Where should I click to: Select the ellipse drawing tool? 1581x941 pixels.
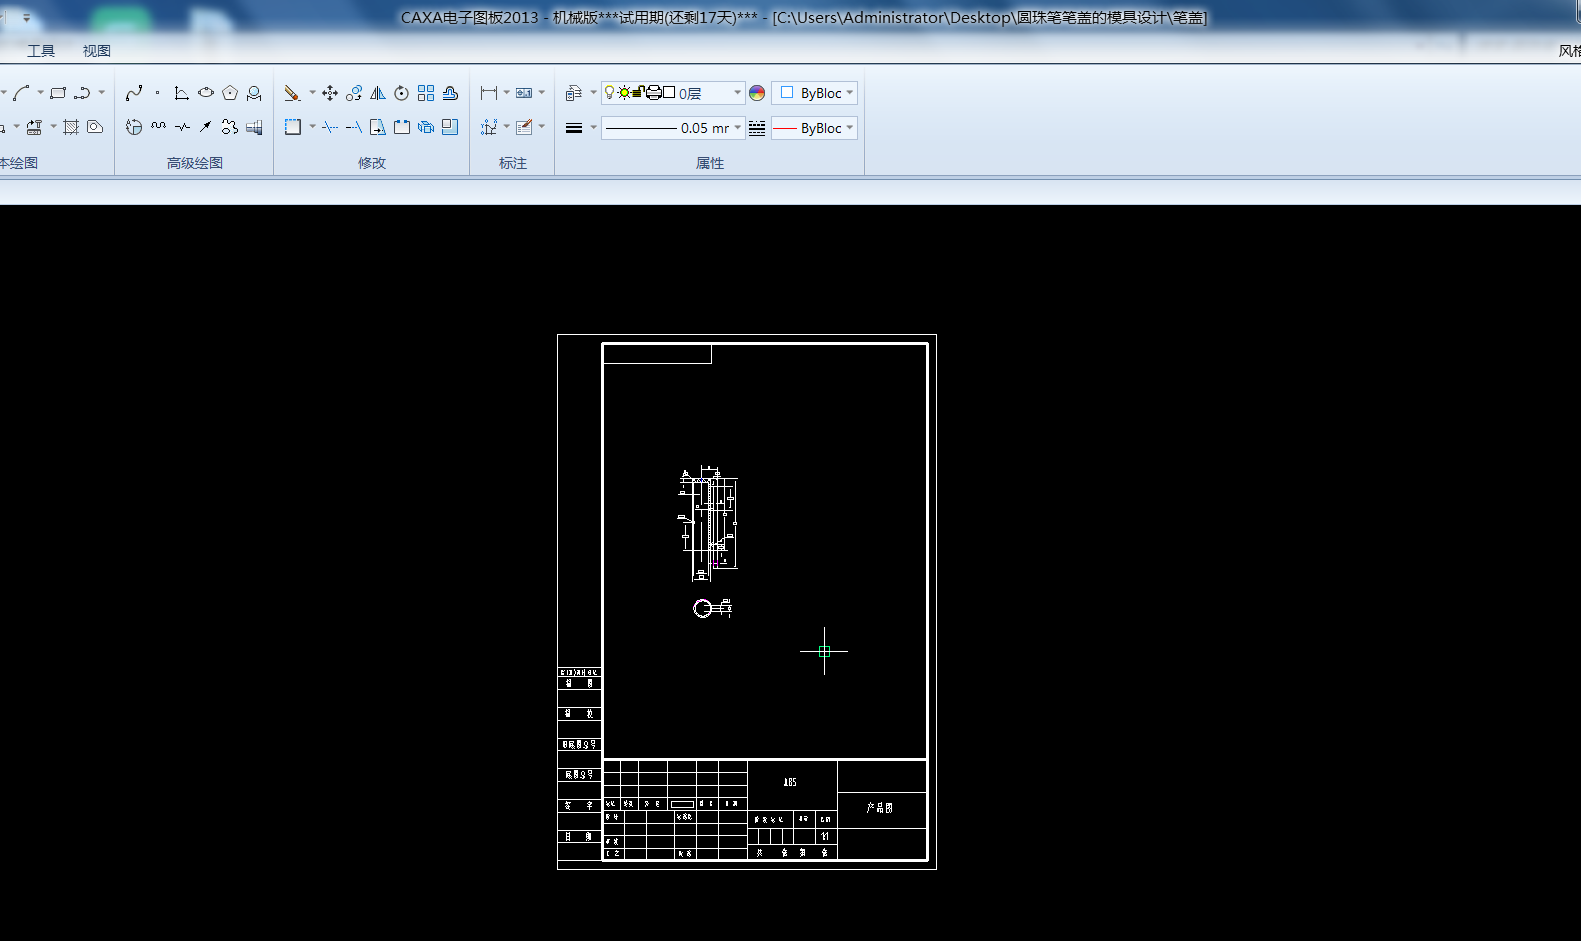coord(206,93)
